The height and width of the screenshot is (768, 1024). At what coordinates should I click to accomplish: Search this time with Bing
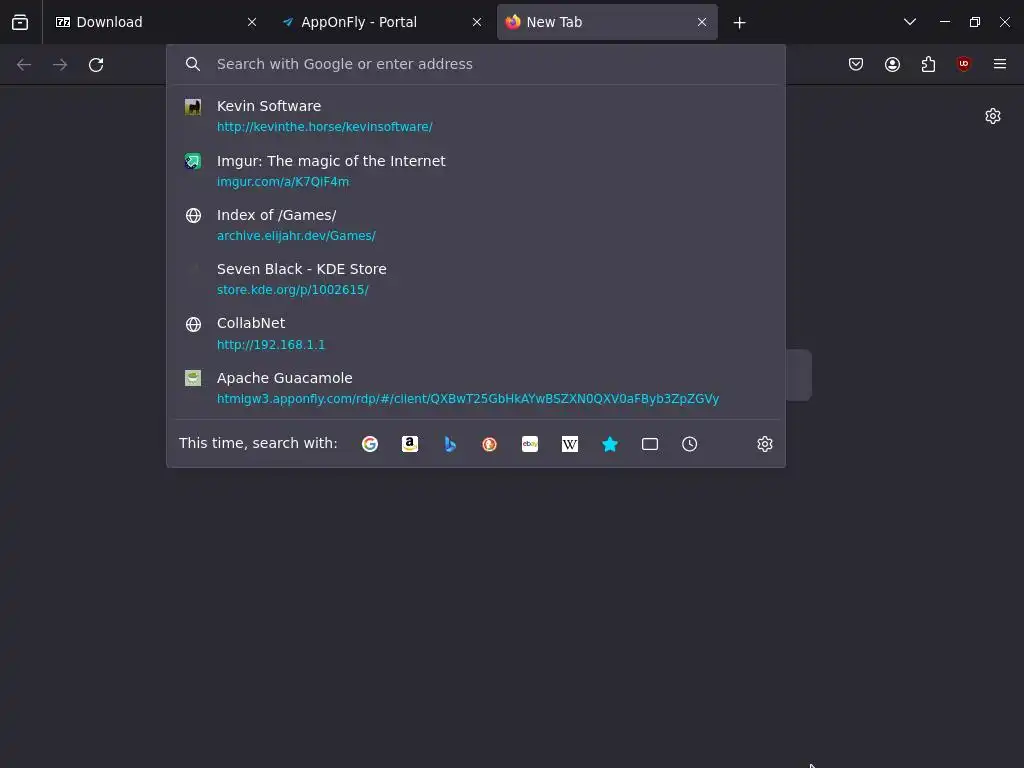coord(450,444)
